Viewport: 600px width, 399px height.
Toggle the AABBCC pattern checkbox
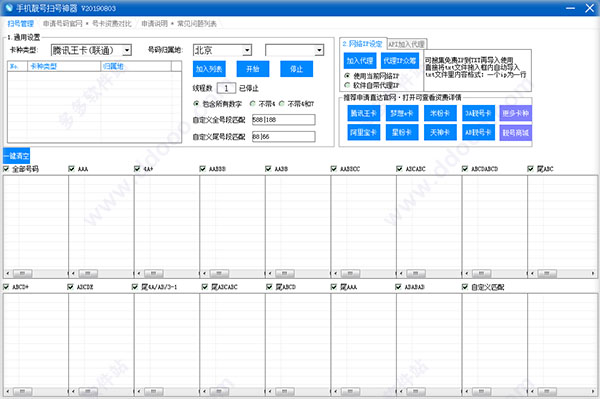(334, 168)
